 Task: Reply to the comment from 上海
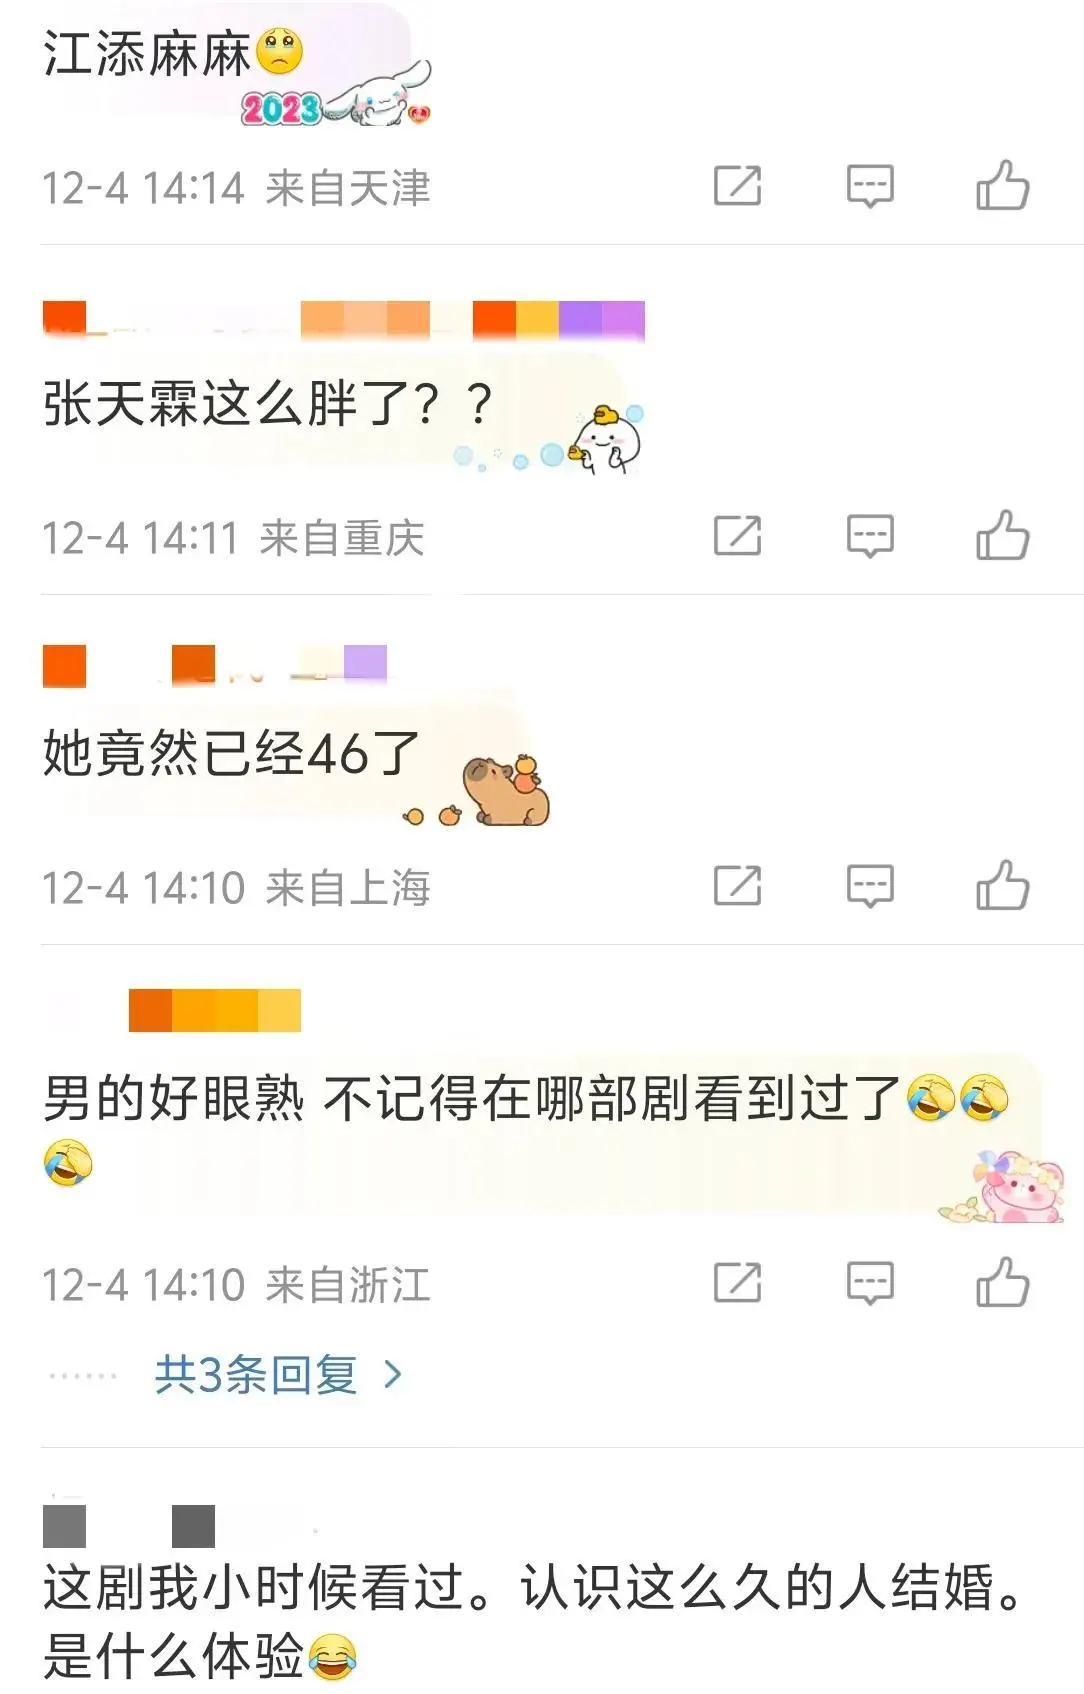pyautogui.click(x=870, y=886)
